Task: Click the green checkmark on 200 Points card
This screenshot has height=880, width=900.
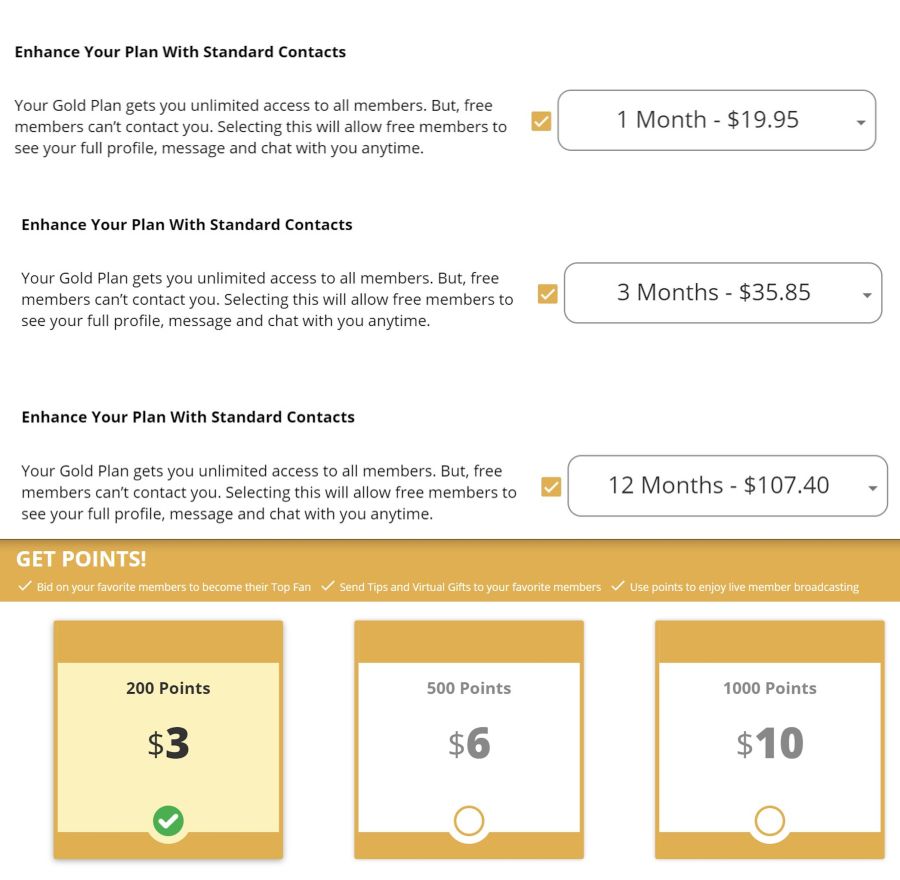Action: point(168,821)
